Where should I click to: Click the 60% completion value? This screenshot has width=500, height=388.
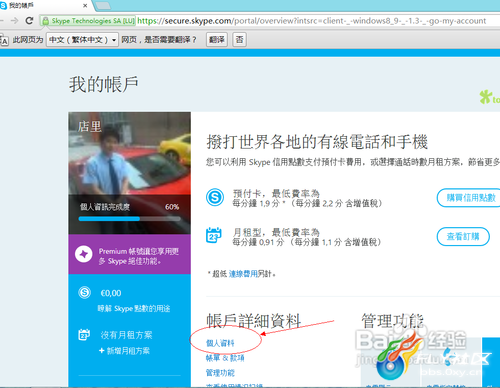point(172,207)
